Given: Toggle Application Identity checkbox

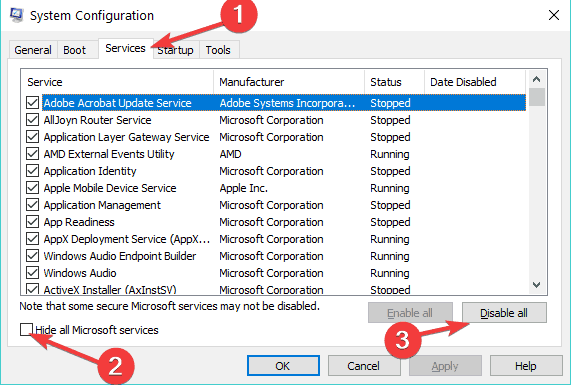Looking at the screenshot, I should pos(32,171).
